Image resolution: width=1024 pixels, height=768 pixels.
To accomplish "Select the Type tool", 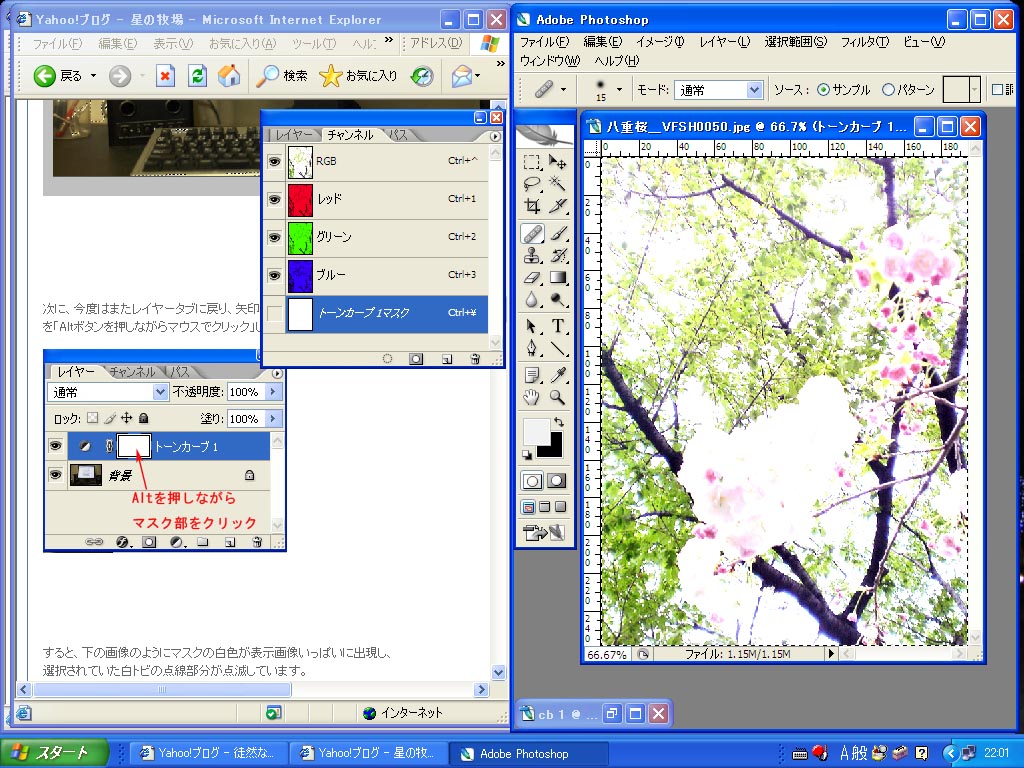I will [557, 326].
